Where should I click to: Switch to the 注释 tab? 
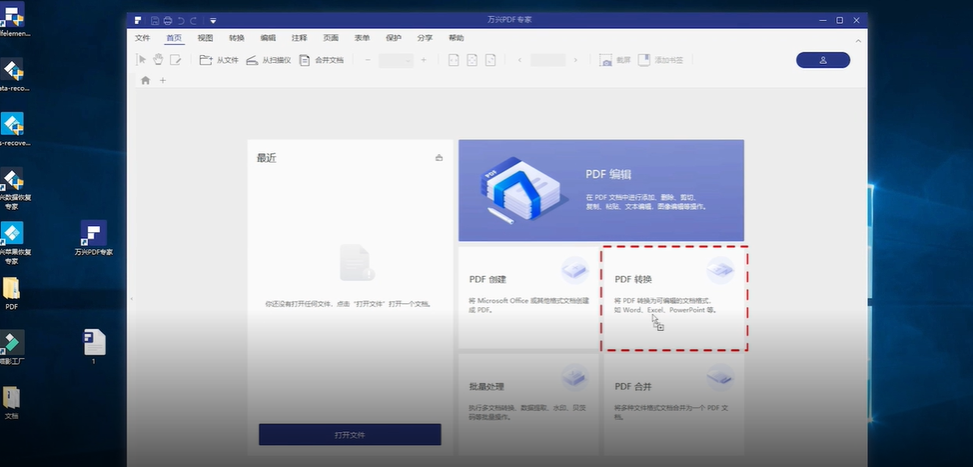[299, 38]
